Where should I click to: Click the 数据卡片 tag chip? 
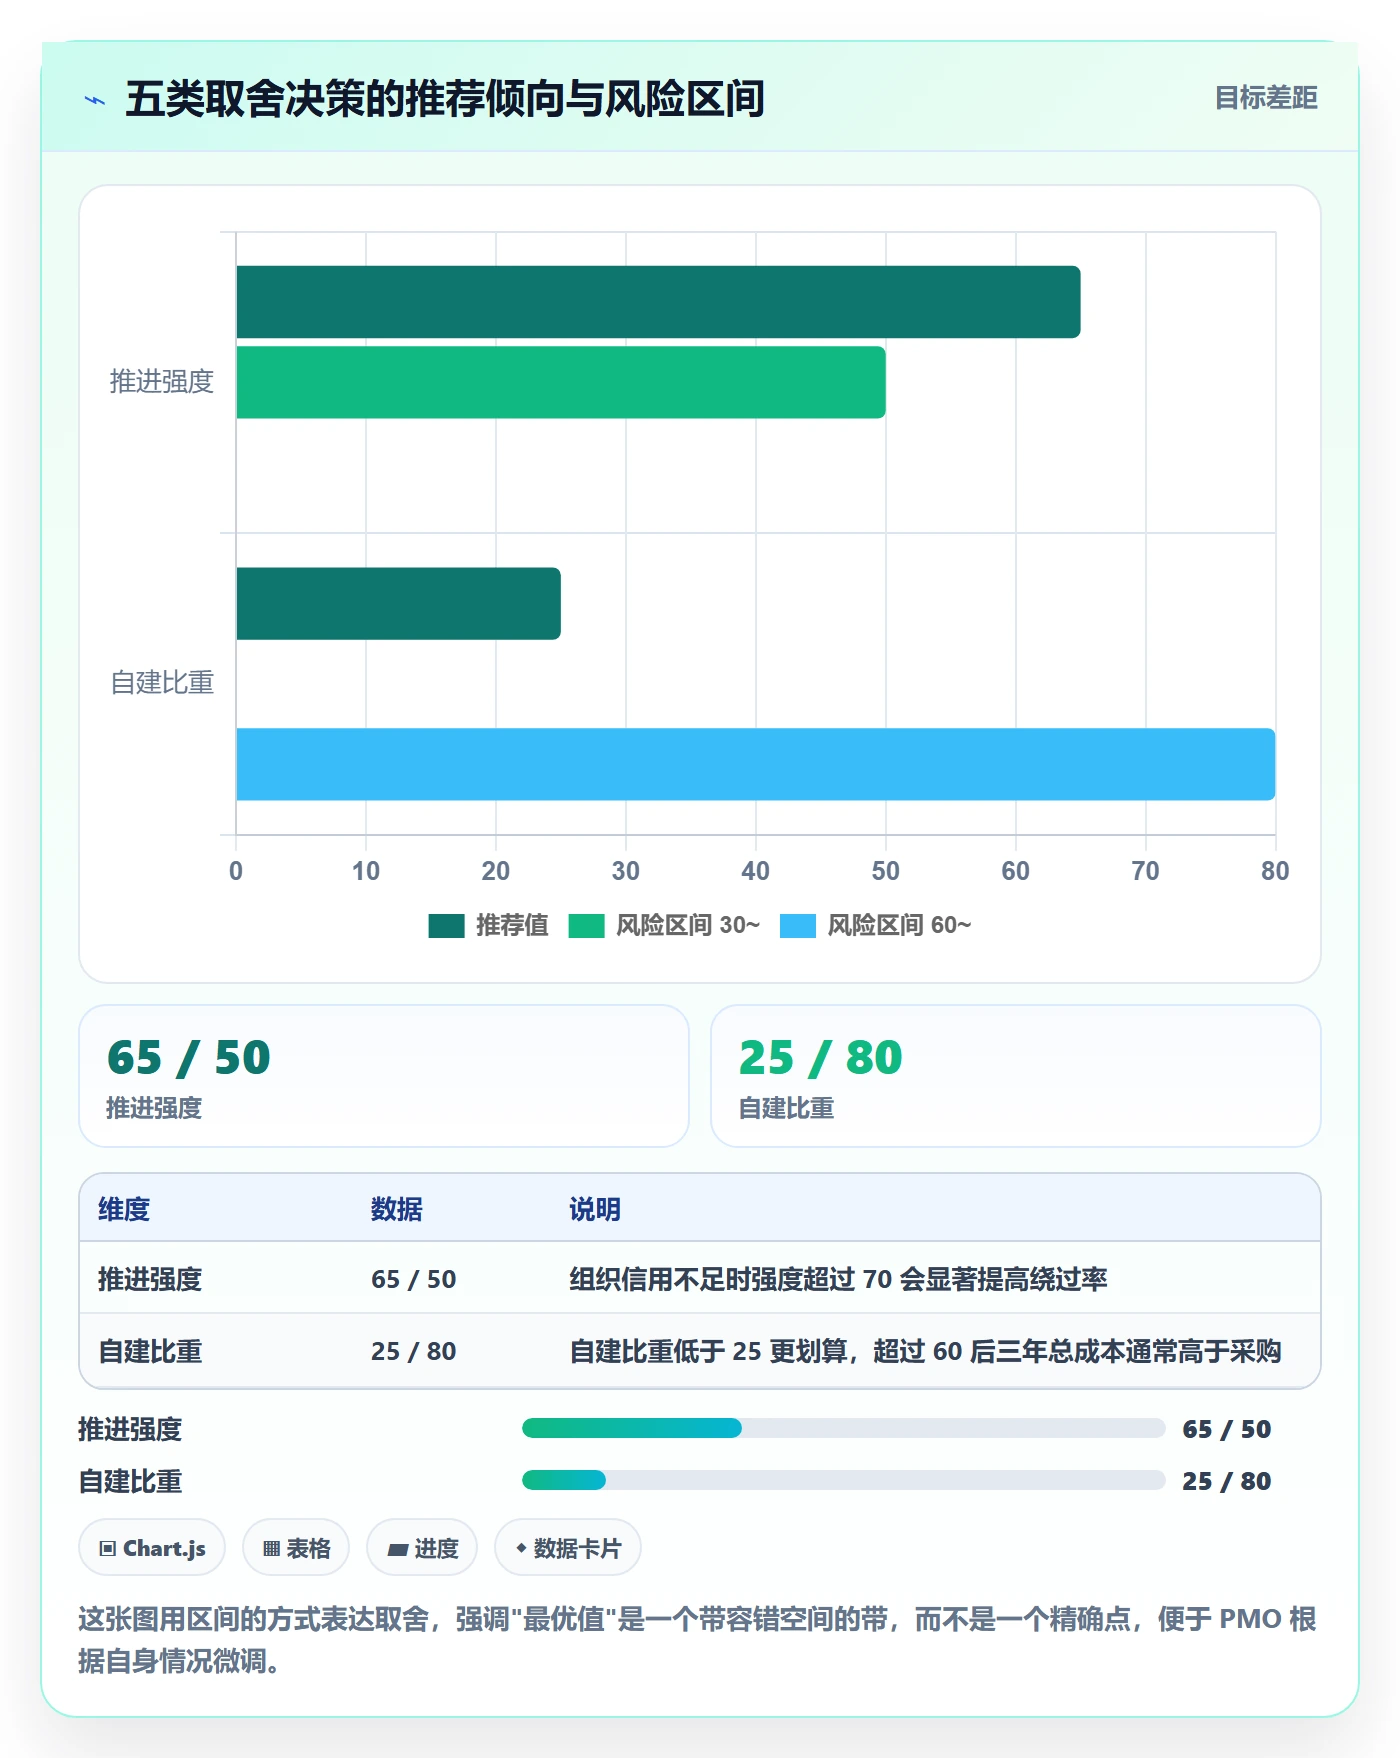click(x=568, y=1548)
